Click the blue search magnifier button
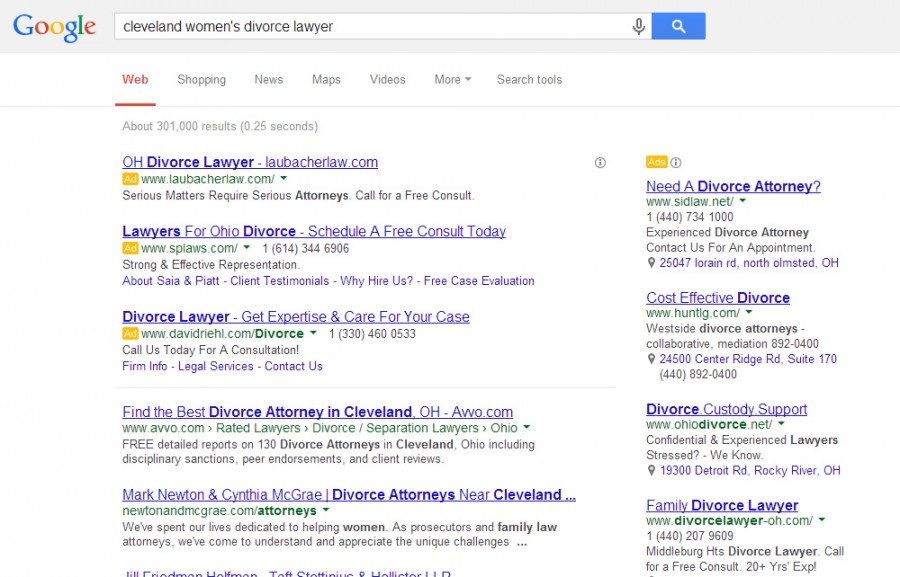This screenshot has width=900, height=577. tap(678, 26)
